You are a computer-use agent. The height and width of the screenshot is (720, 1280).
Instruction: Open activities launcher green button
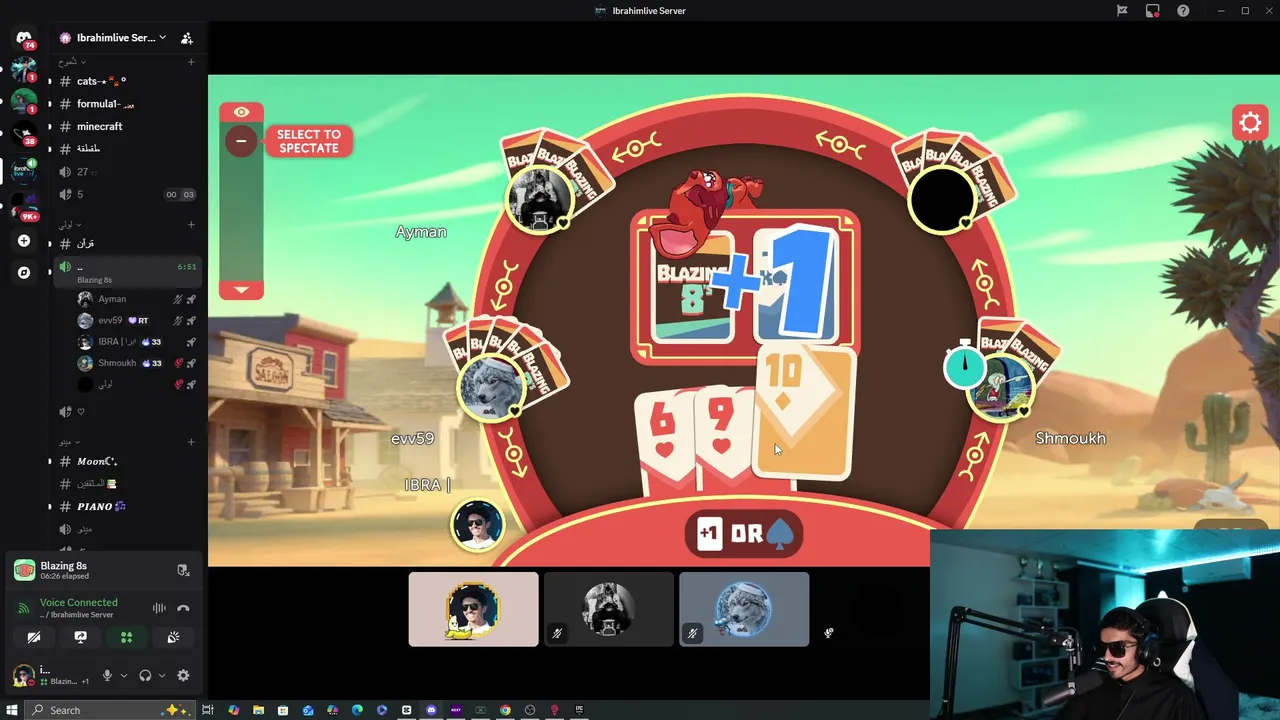click(x=127, y=637)
